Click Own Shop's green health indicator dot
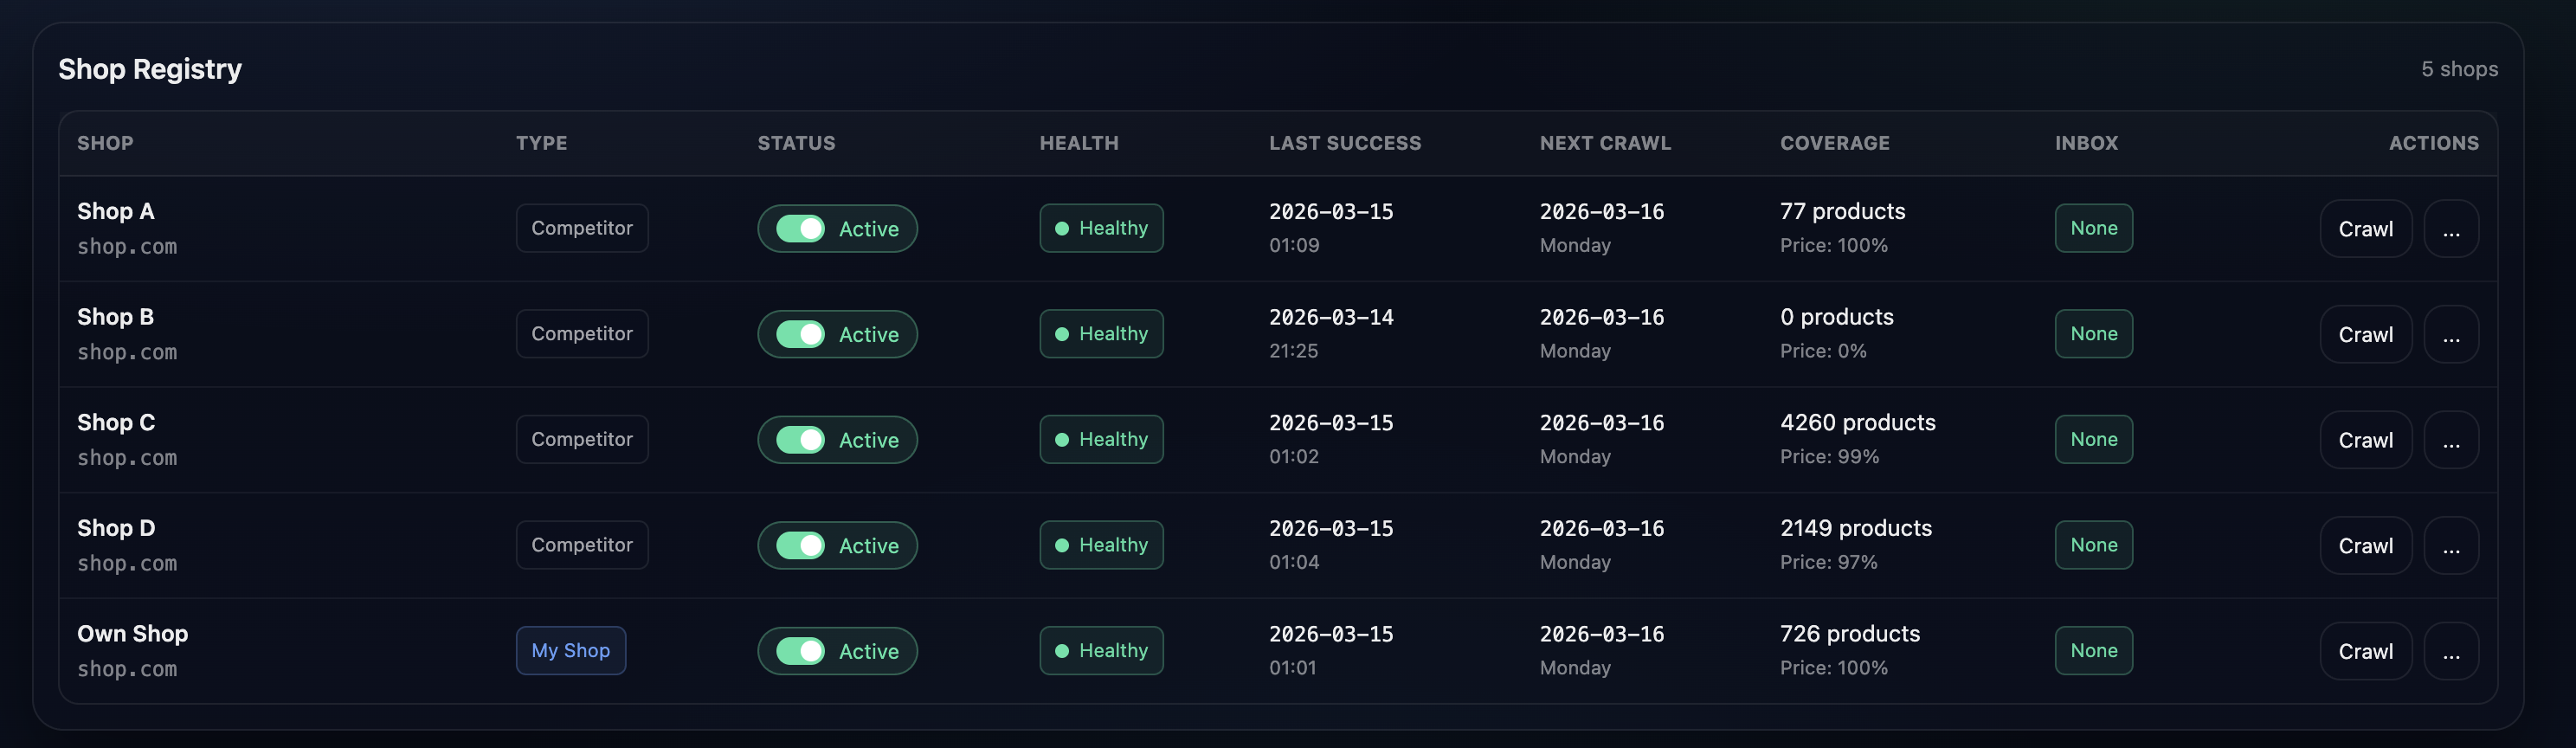This screenshot has width=2576, height=748. [x=1063, y=650]
